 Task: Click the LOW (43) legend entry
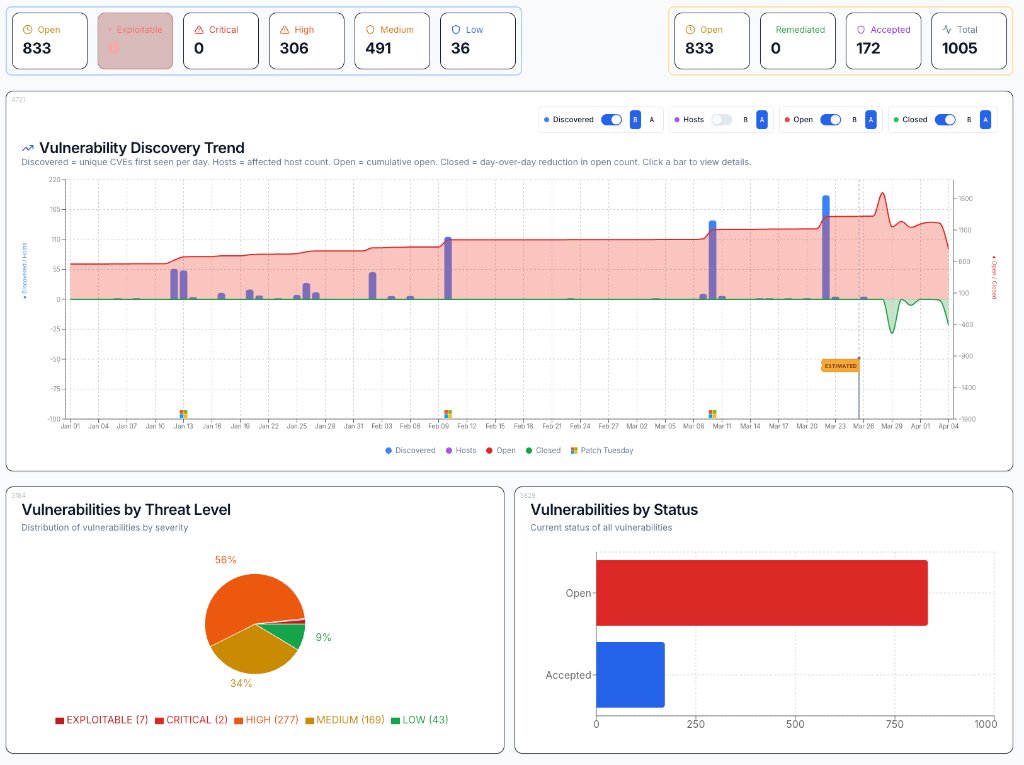(x=419, y=720)
